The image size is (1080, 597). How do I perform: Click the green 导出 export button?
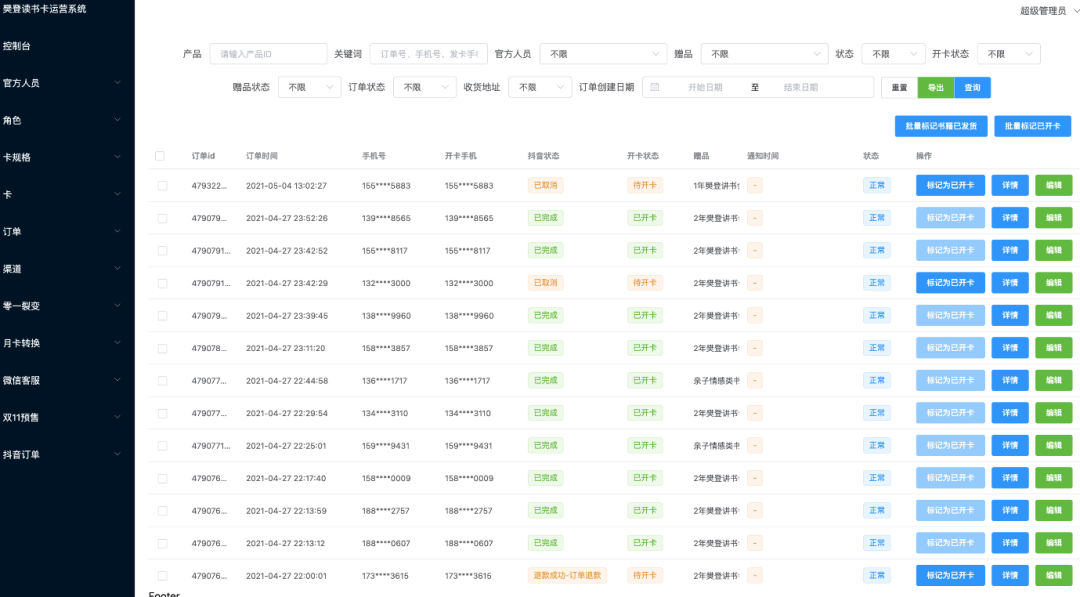[x=936, y=87]
